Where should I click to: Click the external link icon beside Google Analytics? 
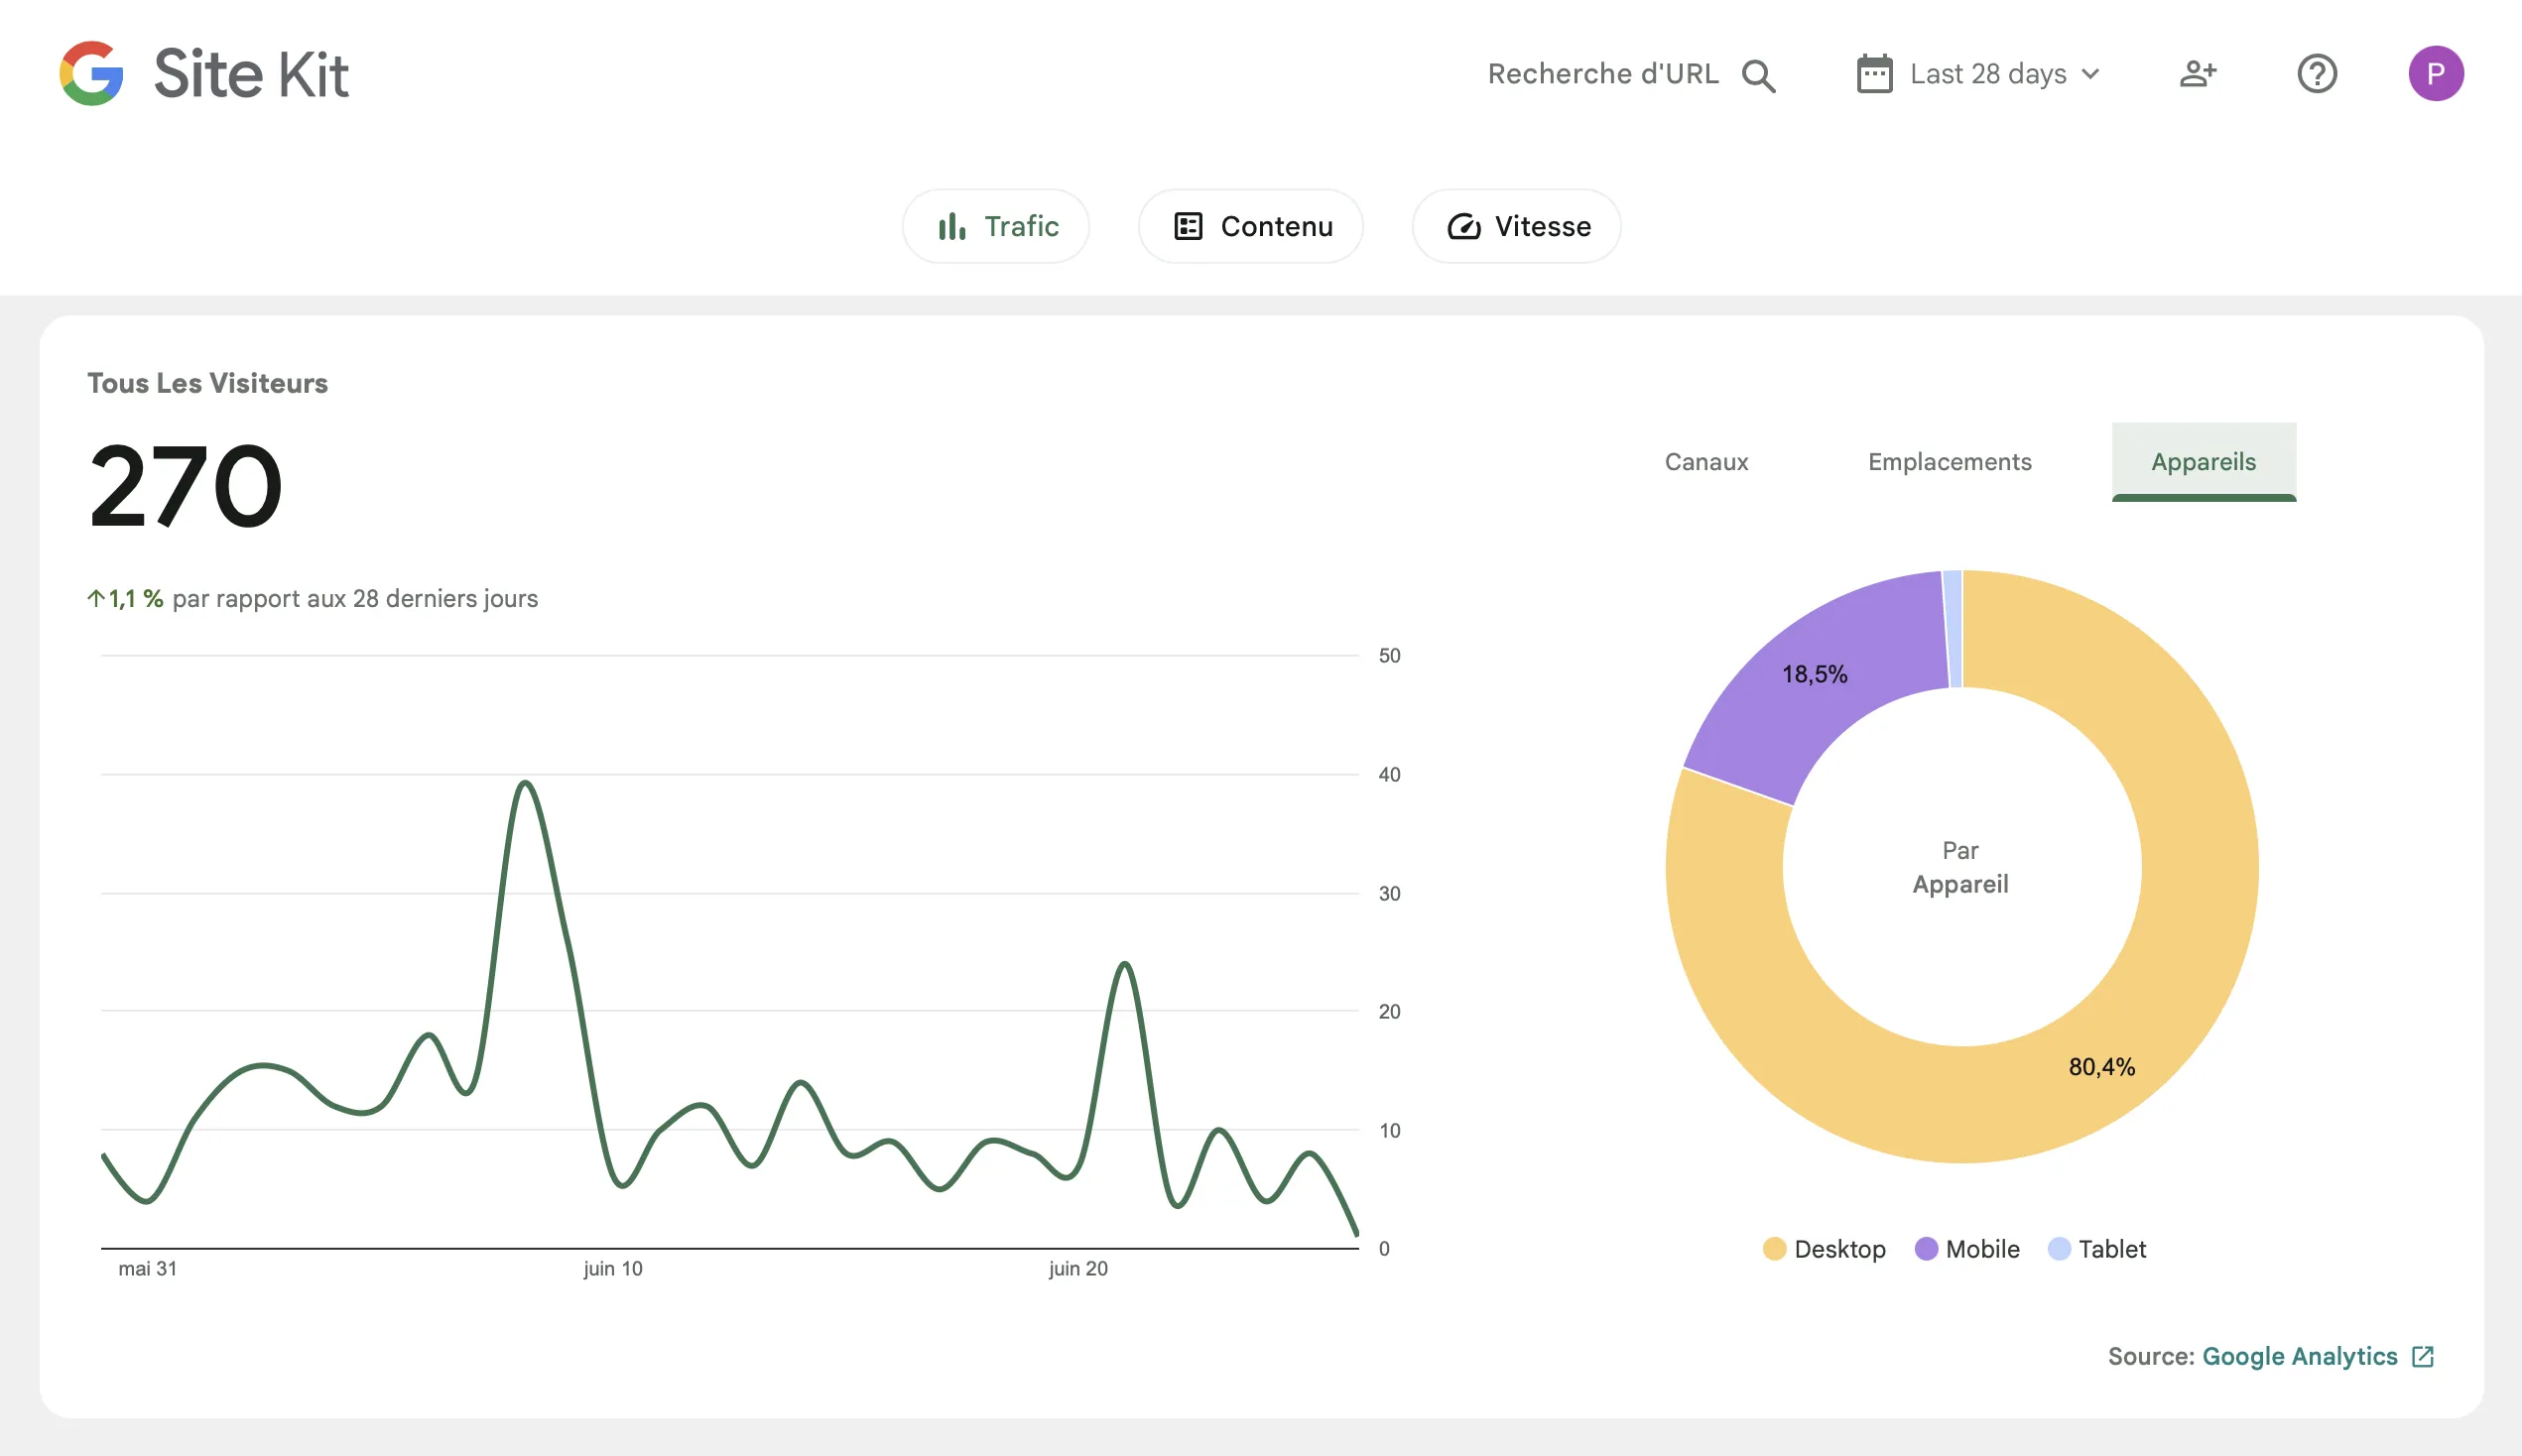(x=2422, y=1356)
